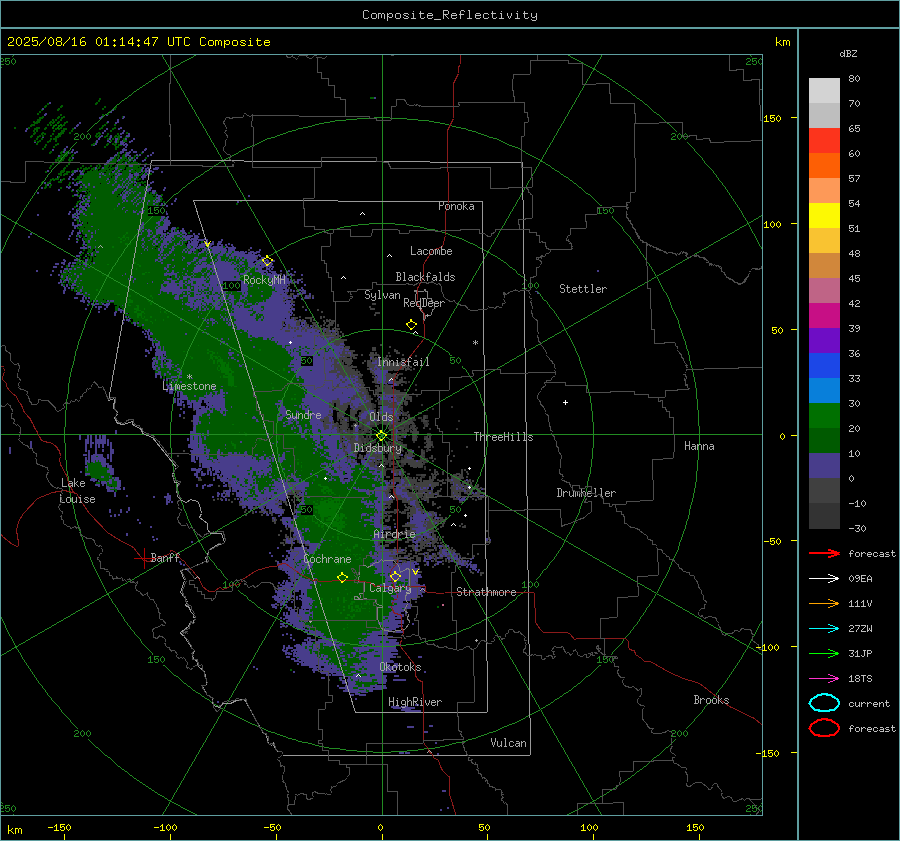
Task: Click the Hanna city label
Action: (699, 446)
